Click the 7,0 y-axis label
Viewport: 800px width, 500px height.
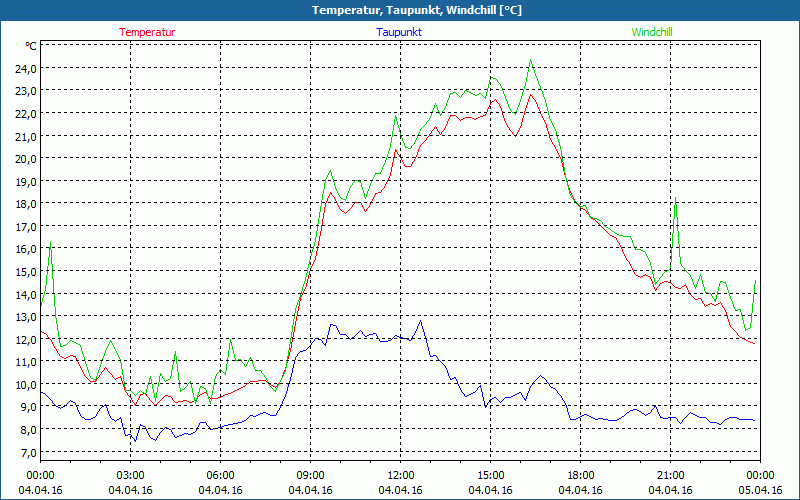pos(28,453)
